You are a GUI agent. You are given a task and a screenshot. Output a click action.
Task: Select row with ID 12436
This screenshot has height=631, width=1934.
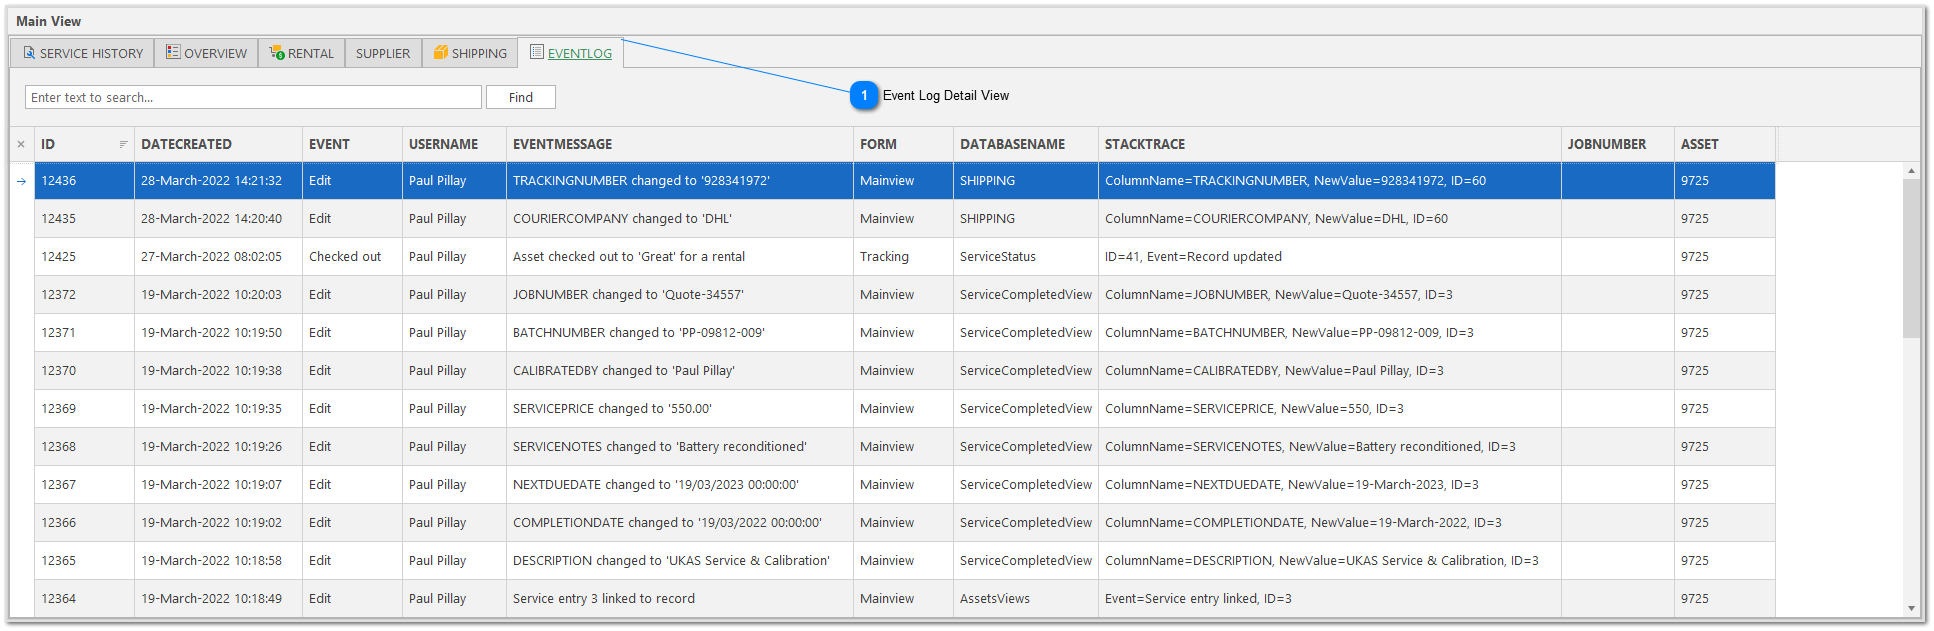pyautogui.click(x=904, y=181)
